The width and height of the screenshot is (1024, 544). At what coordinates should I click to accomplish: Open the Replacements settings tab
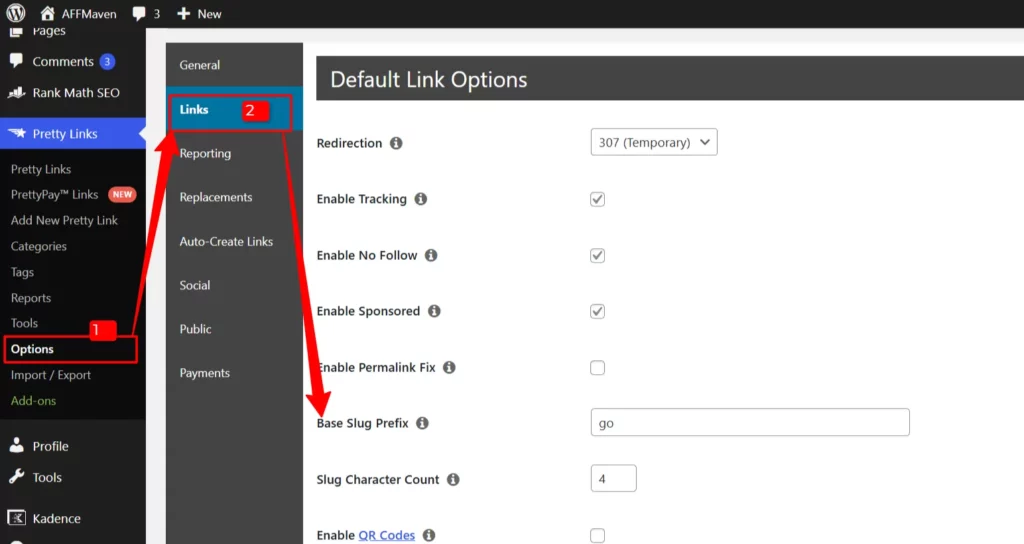coord(216,197)
